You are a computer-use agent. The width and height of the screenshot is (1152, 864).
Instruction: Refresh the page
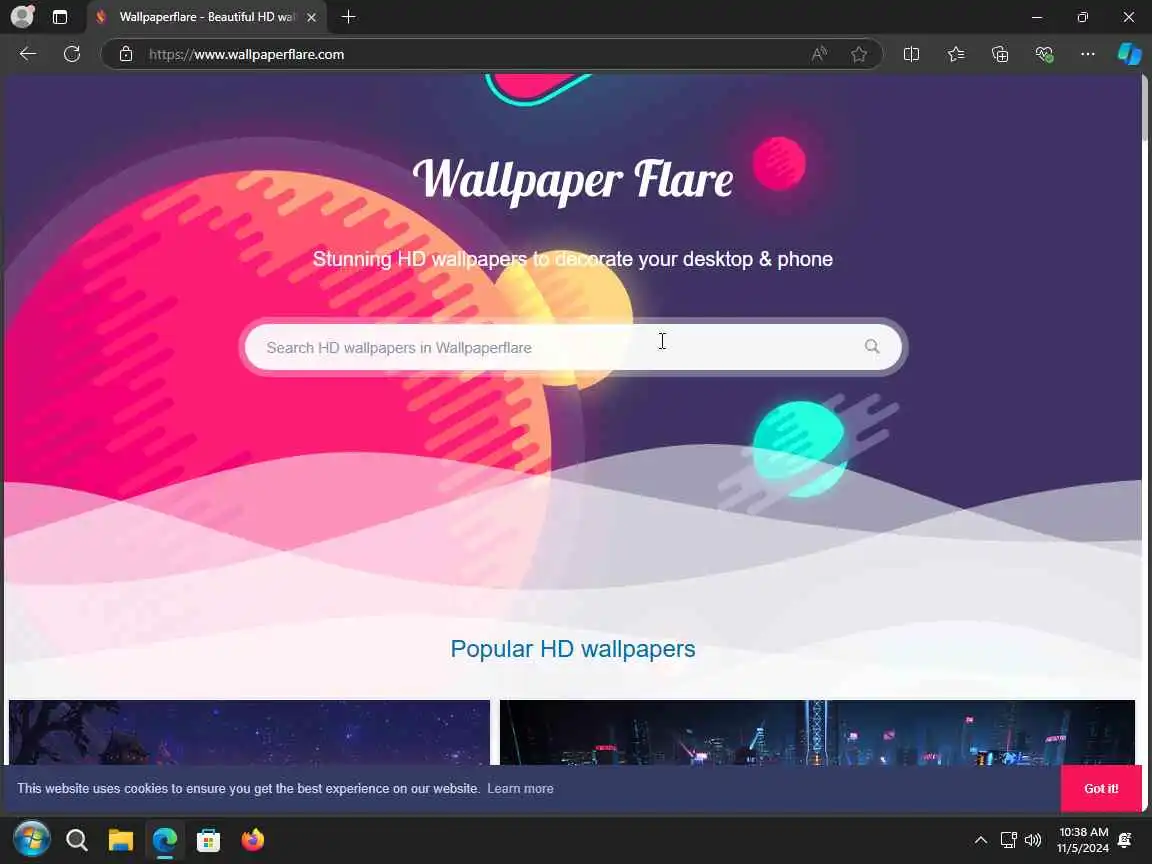(72, 54)
